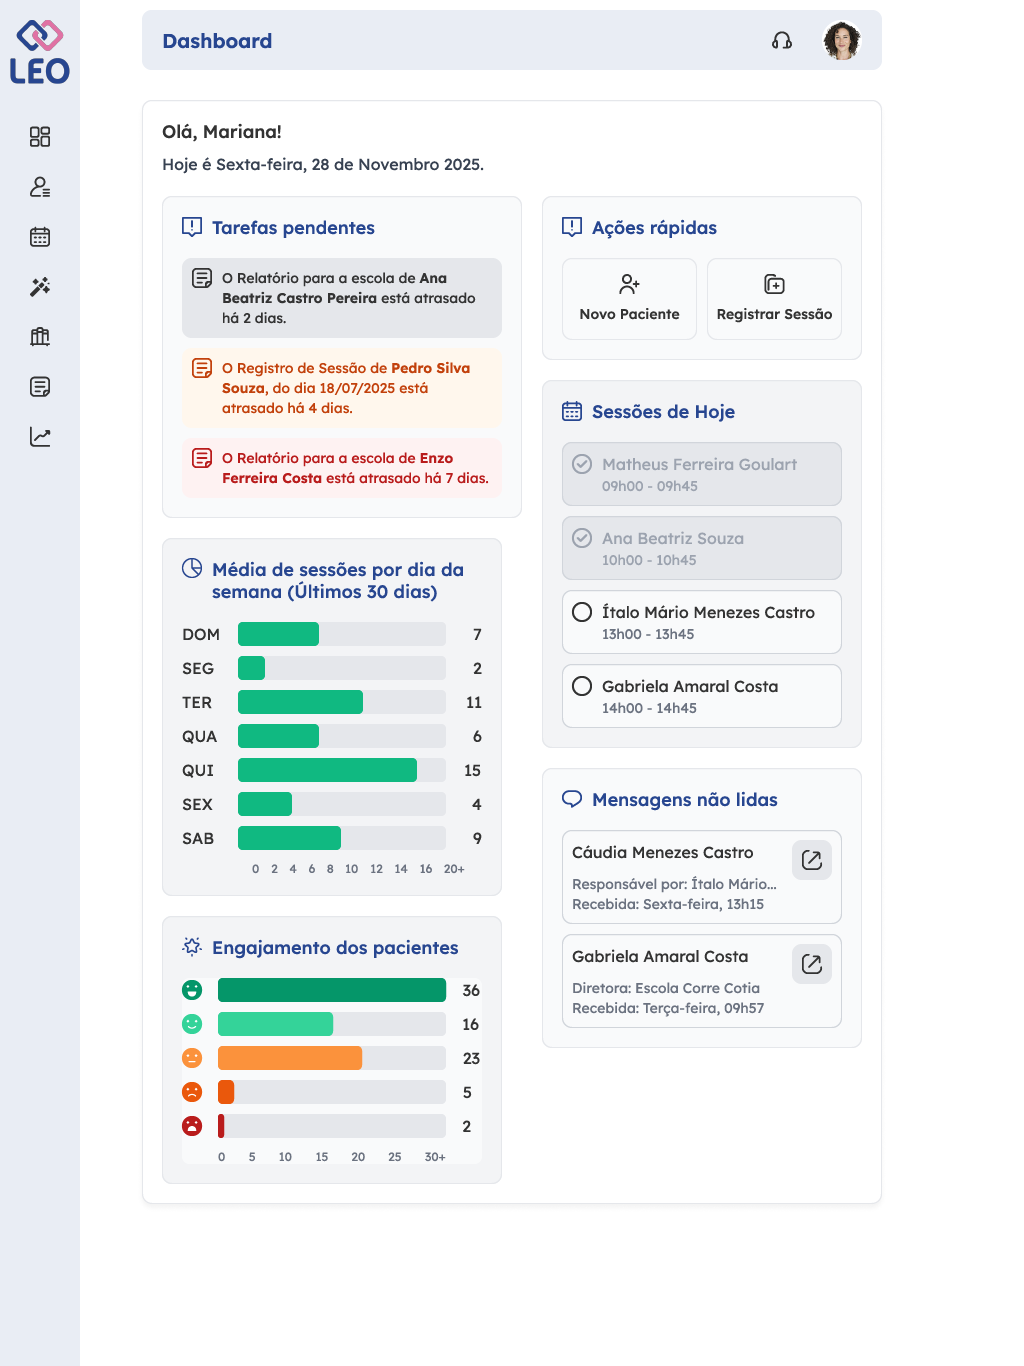Uncheck Ana Beatriz Souza completed session

point(582,538)
